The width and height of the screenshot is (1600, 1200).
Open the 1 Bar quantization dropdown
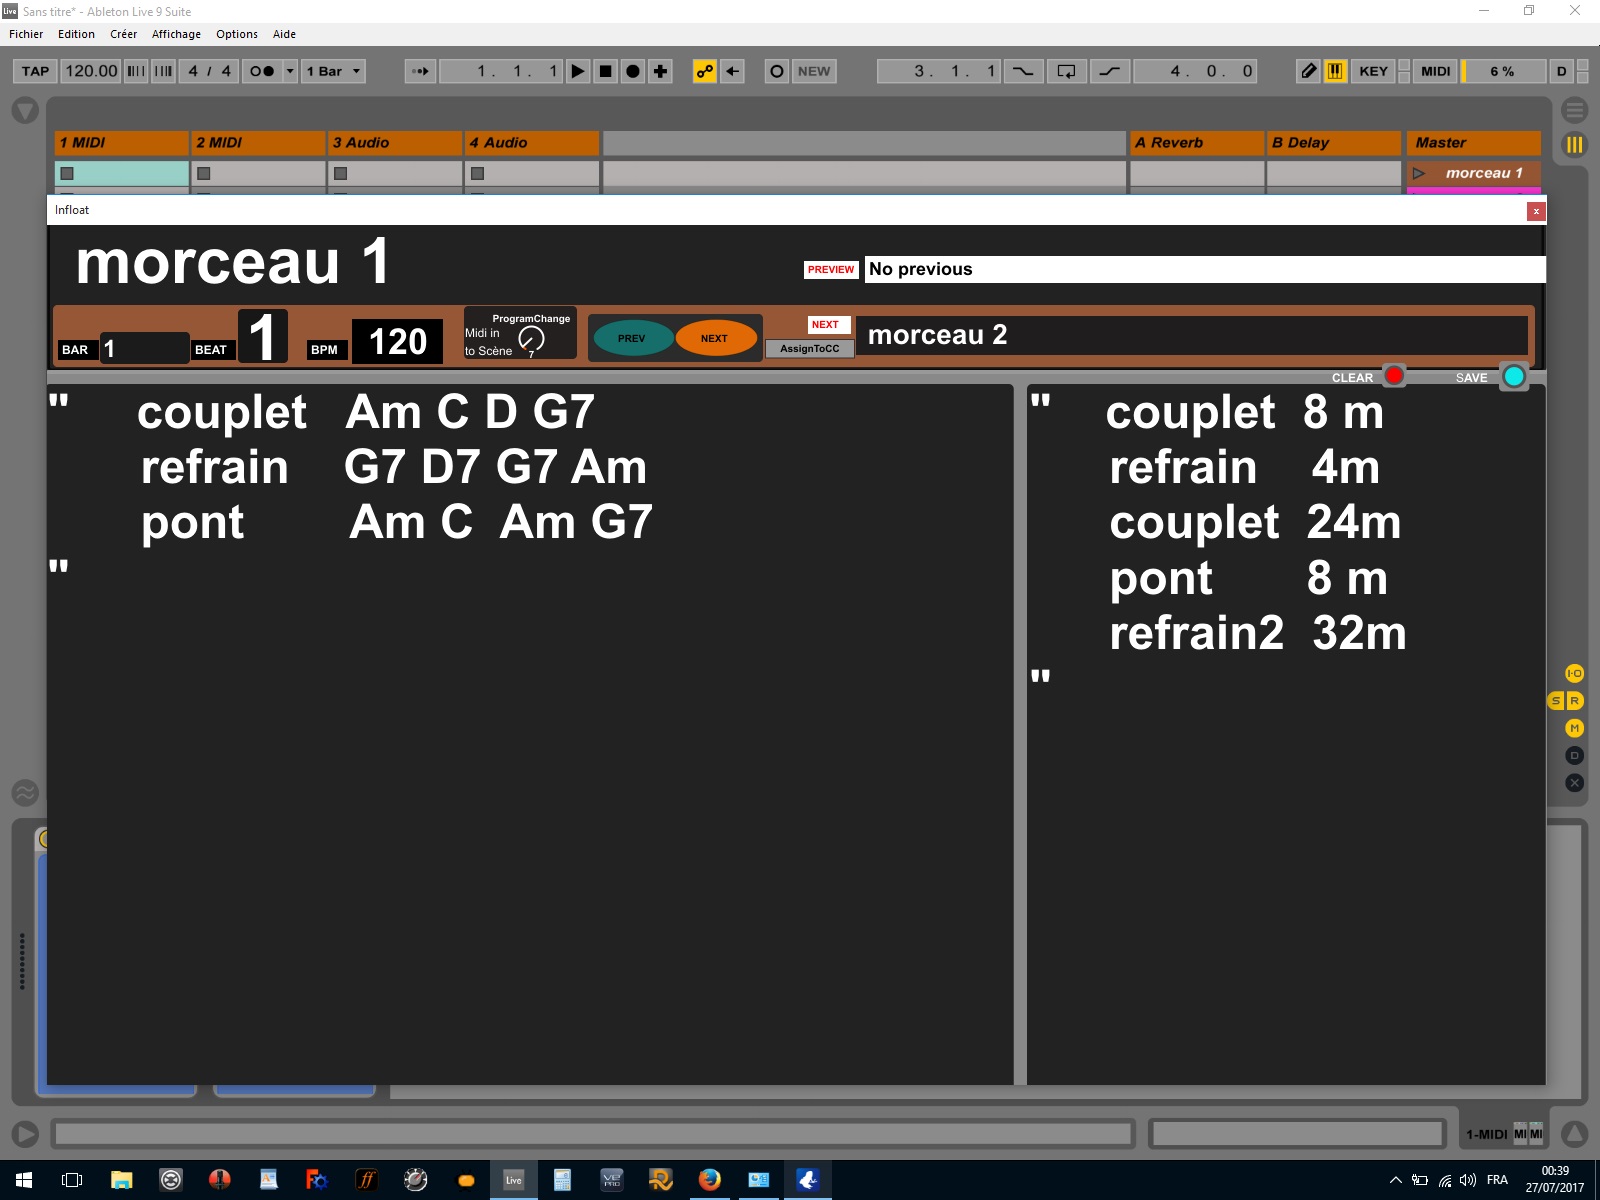333,71
